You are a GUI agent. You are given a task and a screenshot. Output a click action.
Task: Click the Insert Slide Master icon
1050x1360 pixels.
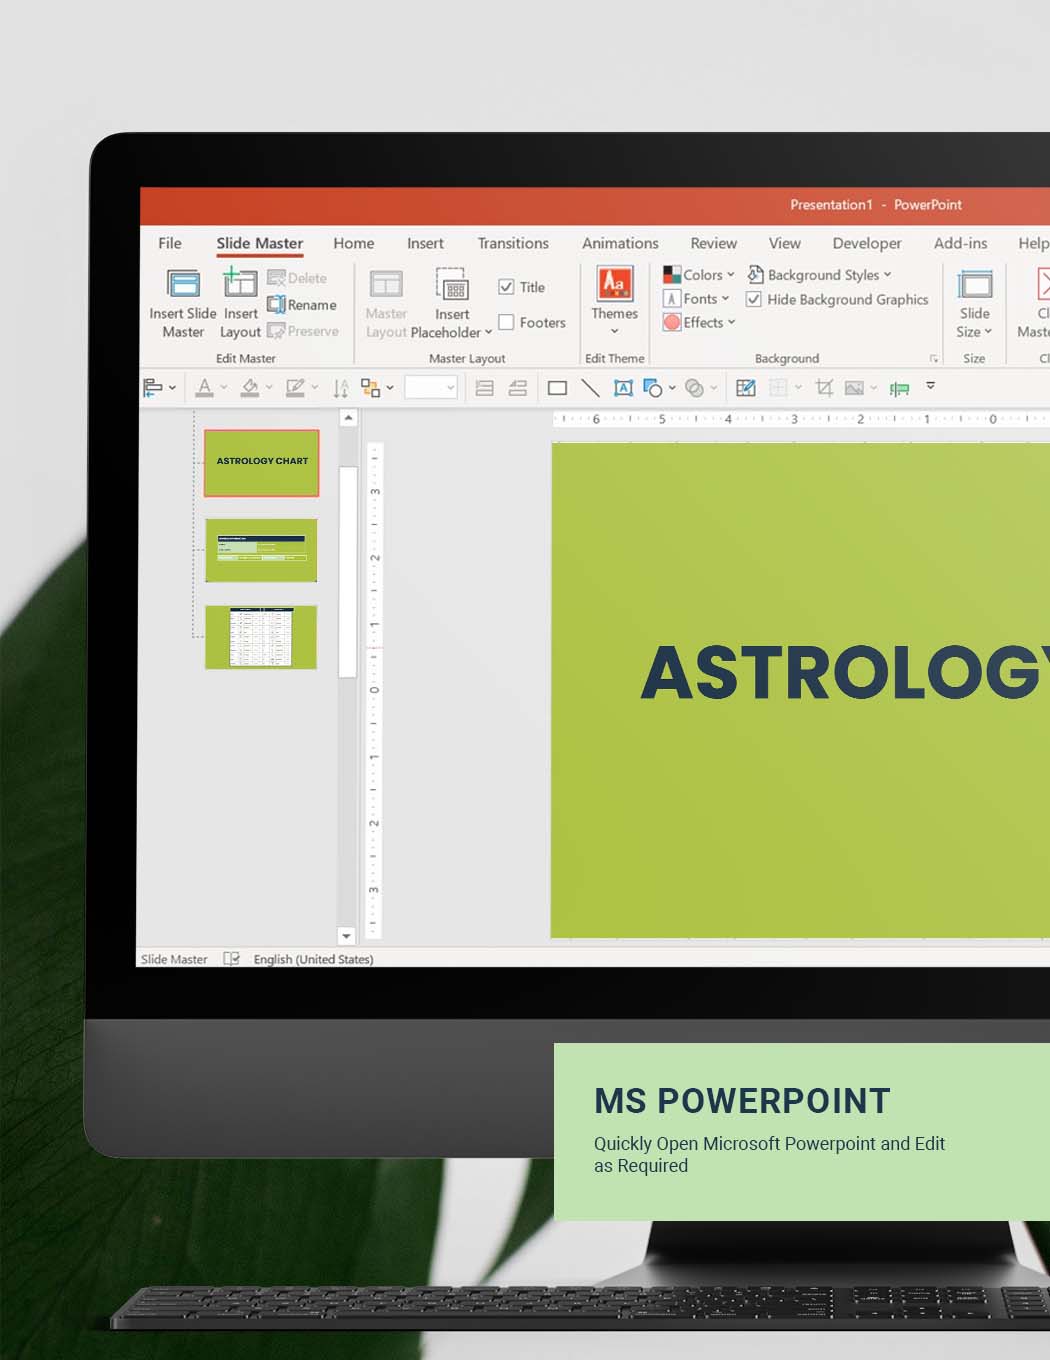[x=183, y=286]
